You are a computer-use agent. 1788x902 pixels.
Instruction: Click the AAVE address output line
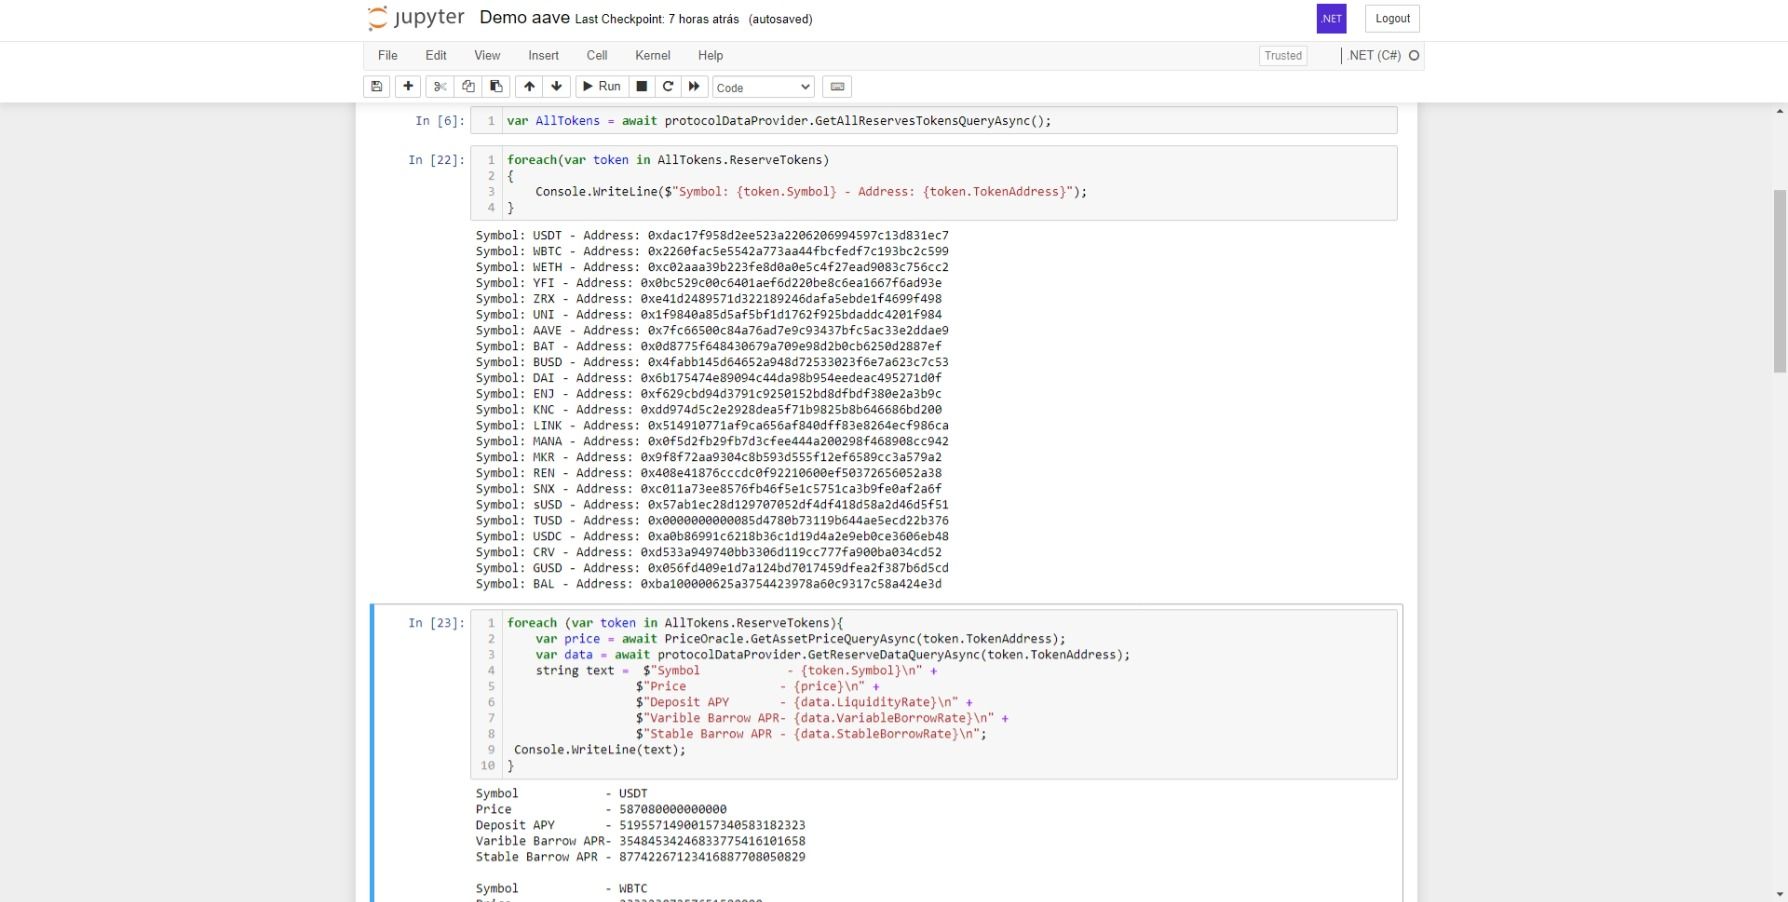712,331
